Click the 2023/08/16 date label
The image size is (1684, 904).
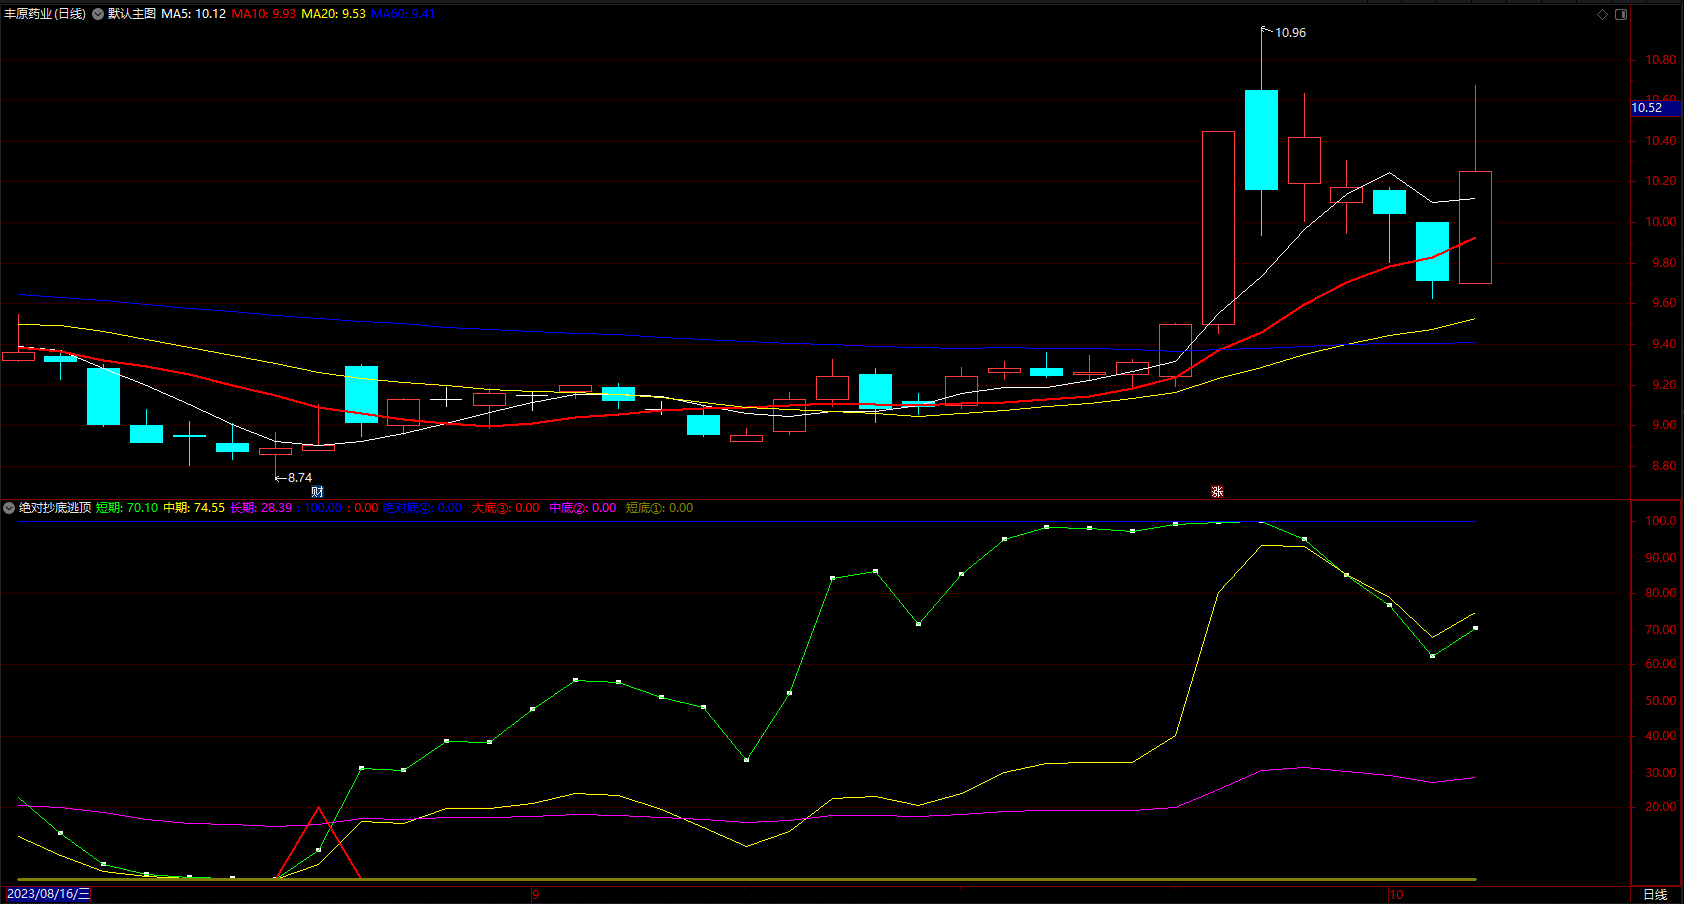point(48,894)
